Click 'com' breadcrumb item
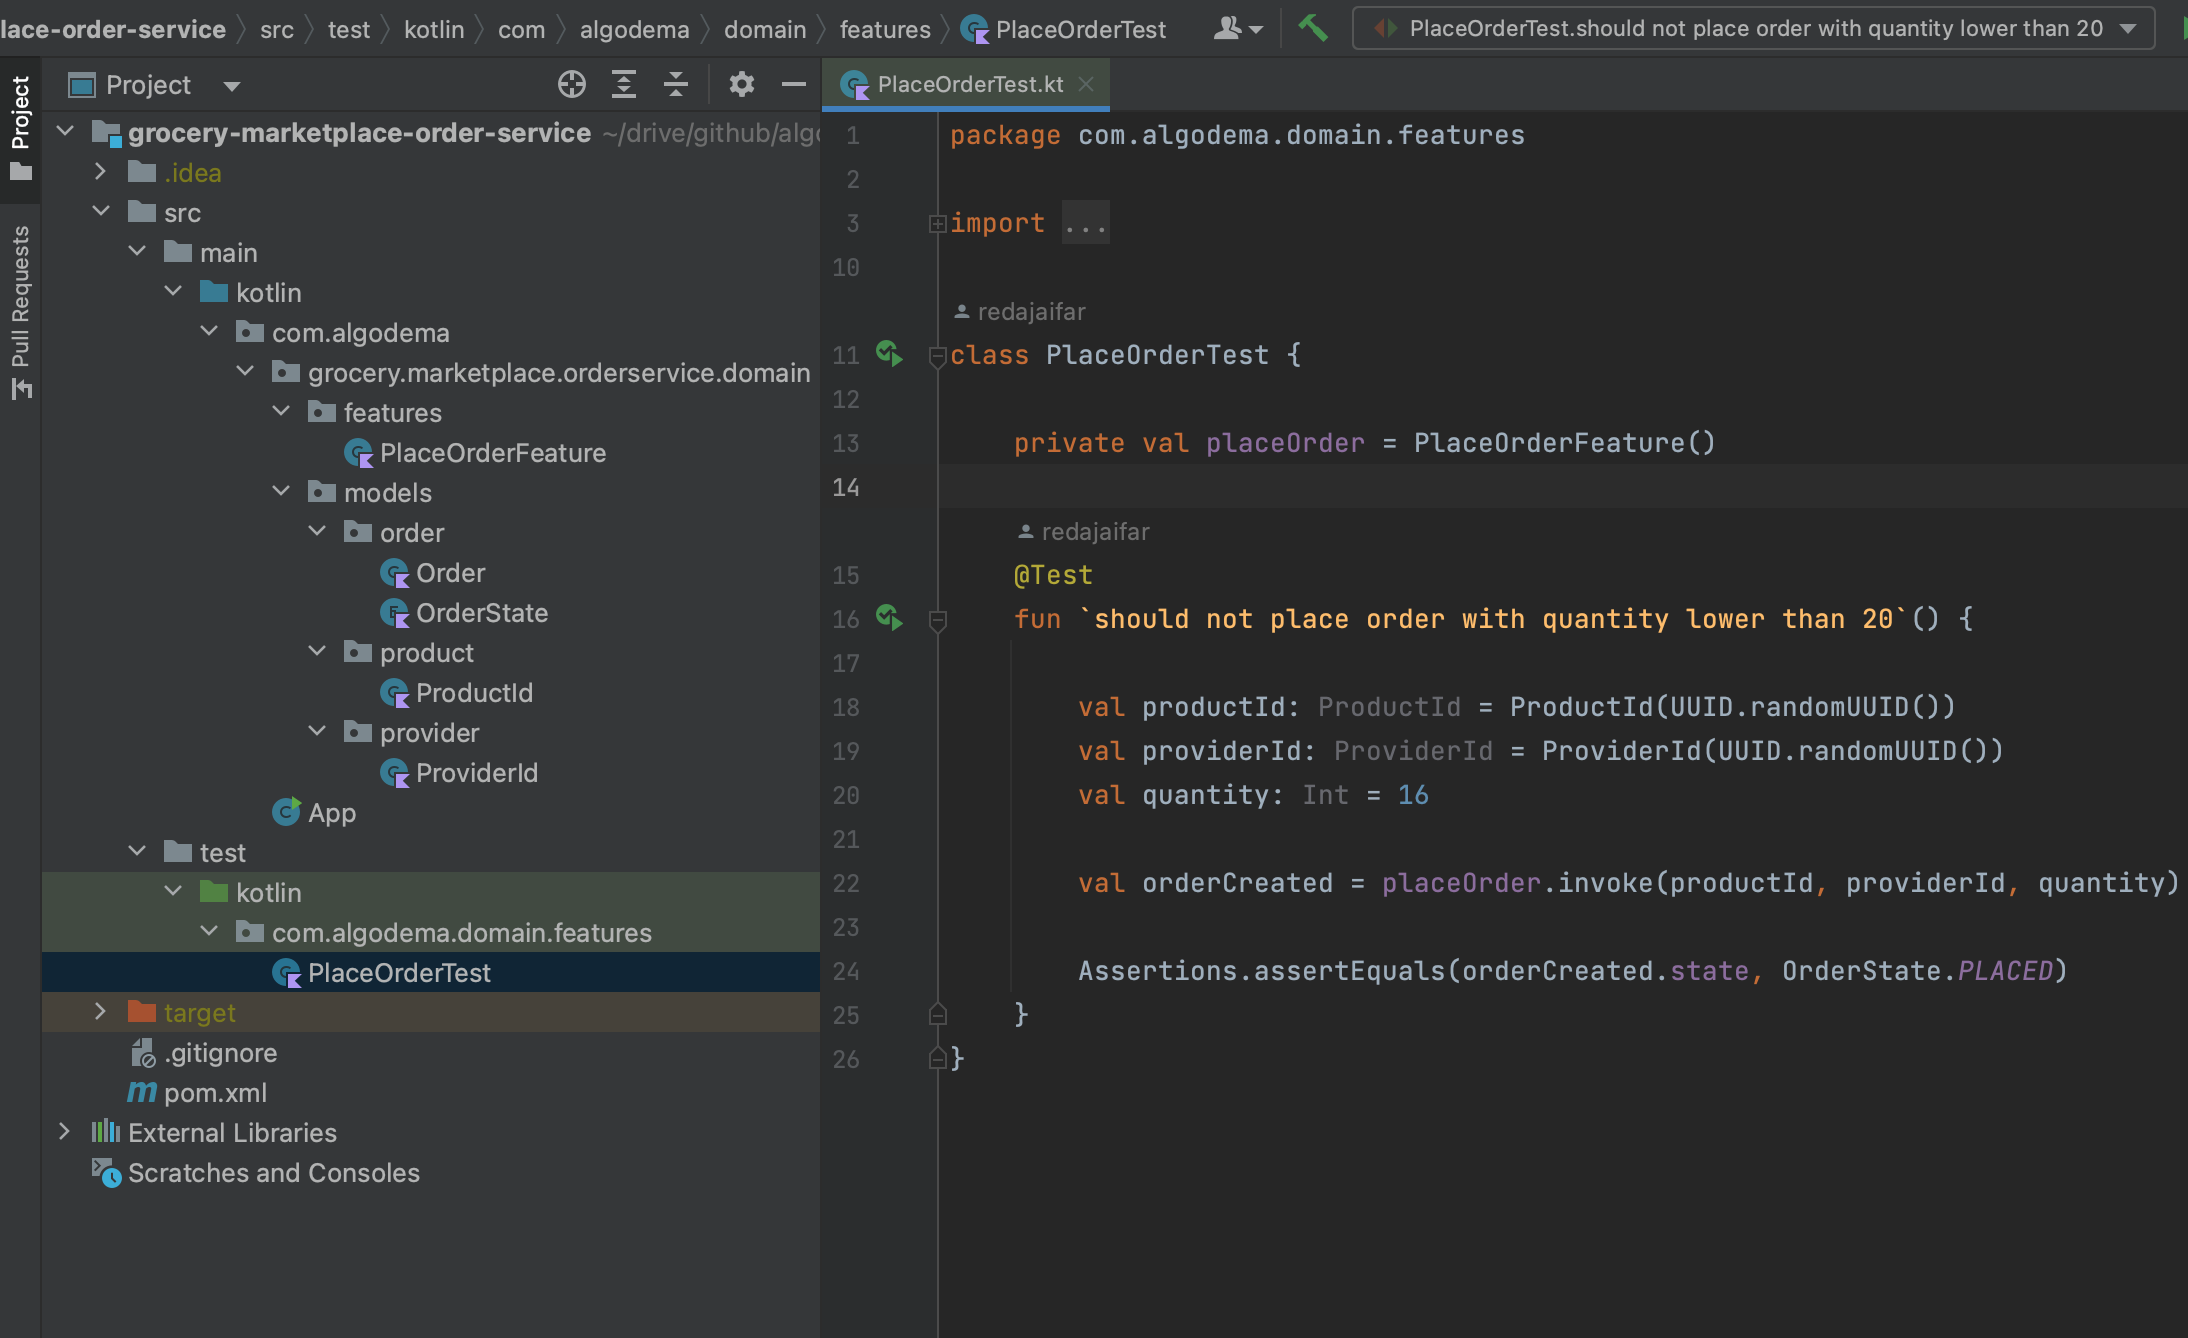 [522, 29]
